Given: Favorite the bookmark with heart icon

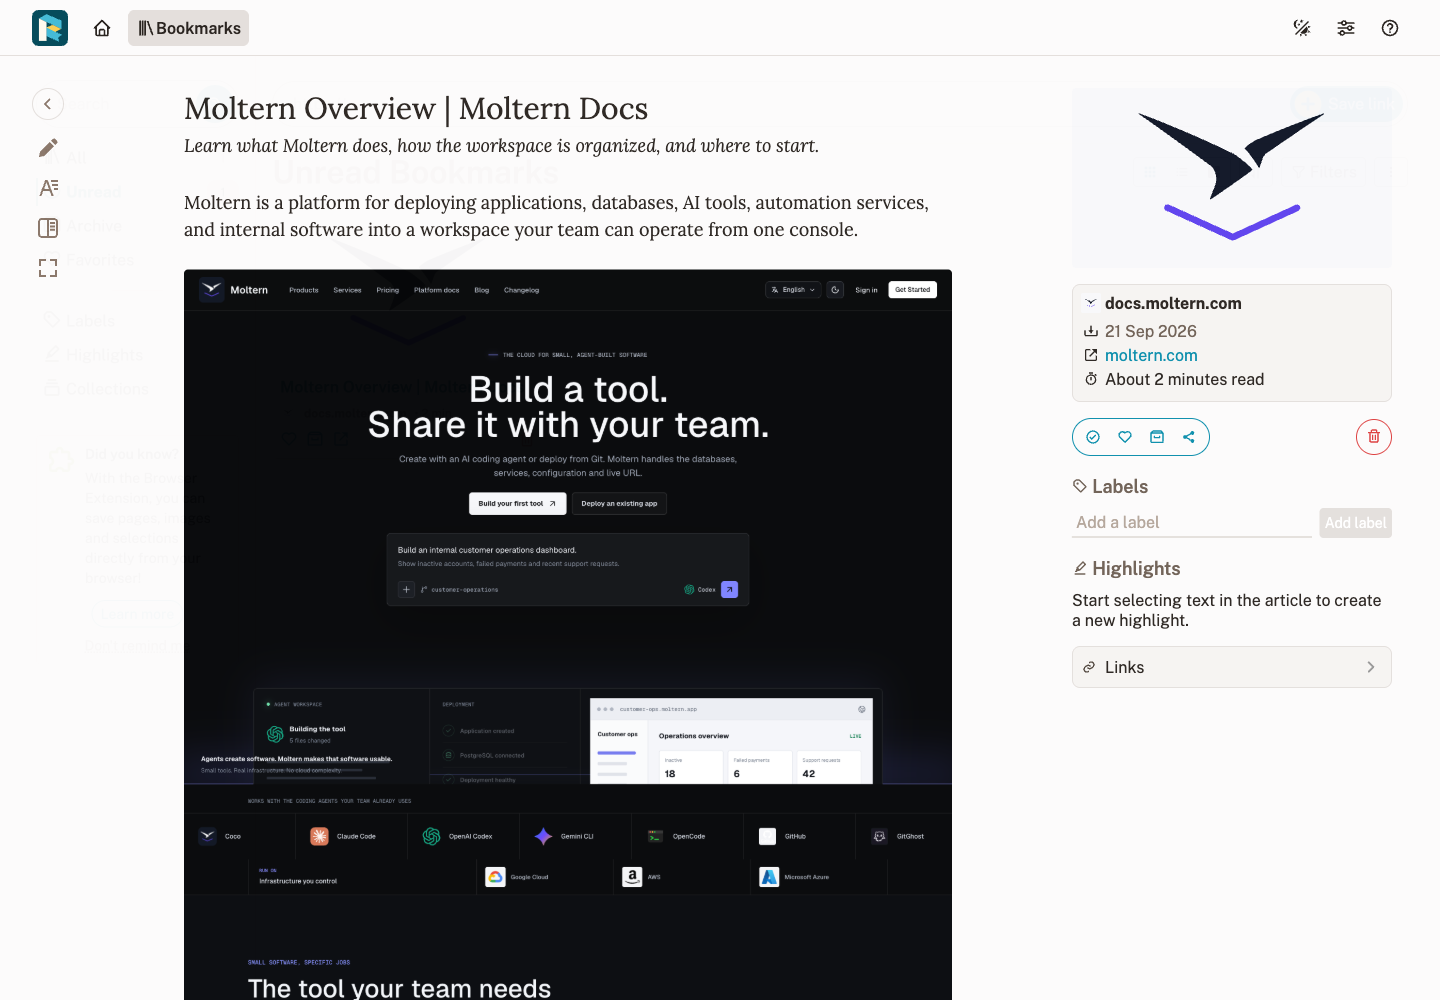Looking at the screenshot, I should (1125, 437).
